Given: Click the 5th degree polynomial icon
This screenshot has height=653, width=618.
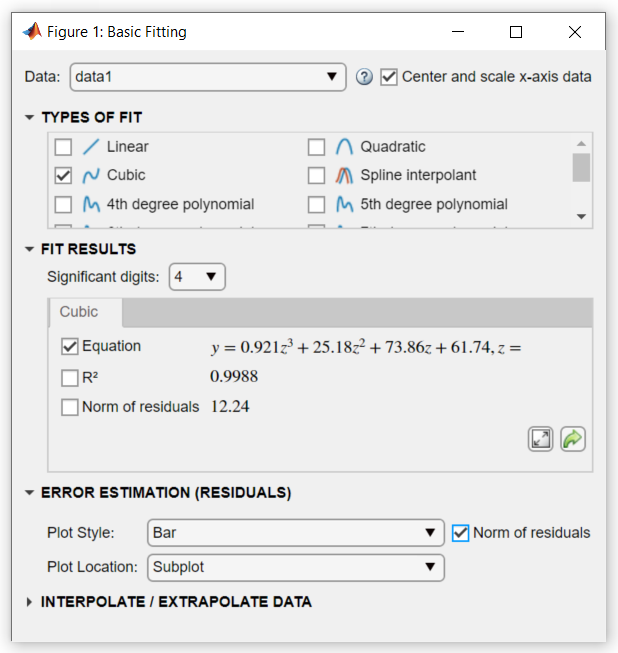Looking at the screenshot, I should click(x=344, y=205).
